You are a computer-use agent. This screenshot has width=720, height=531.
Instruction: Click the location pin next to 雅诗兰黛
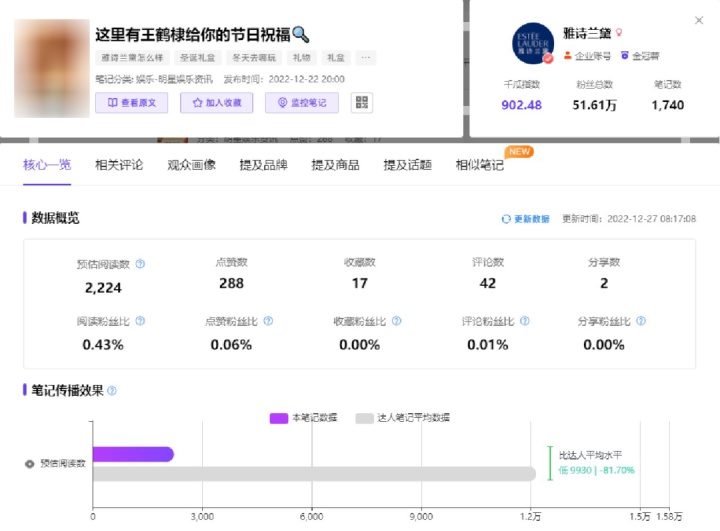(619, 33)
